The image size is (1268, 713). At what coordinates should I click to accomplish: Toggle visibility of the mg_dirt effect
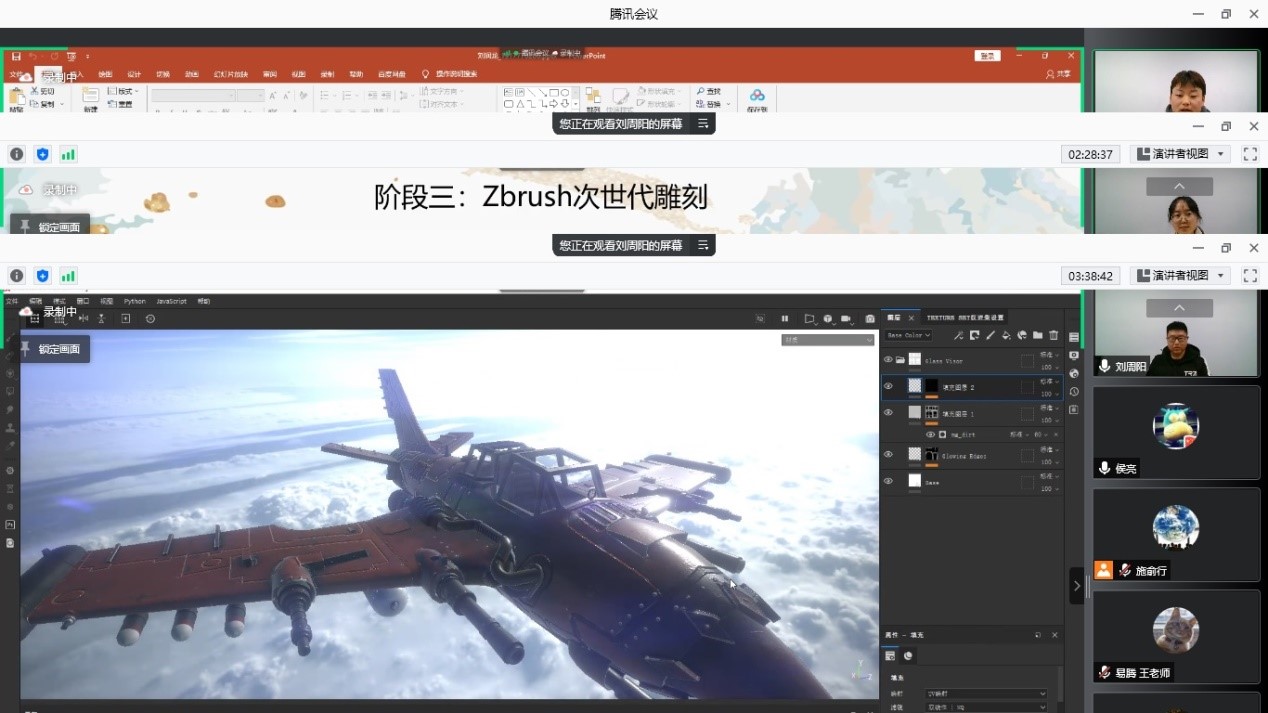930,435
